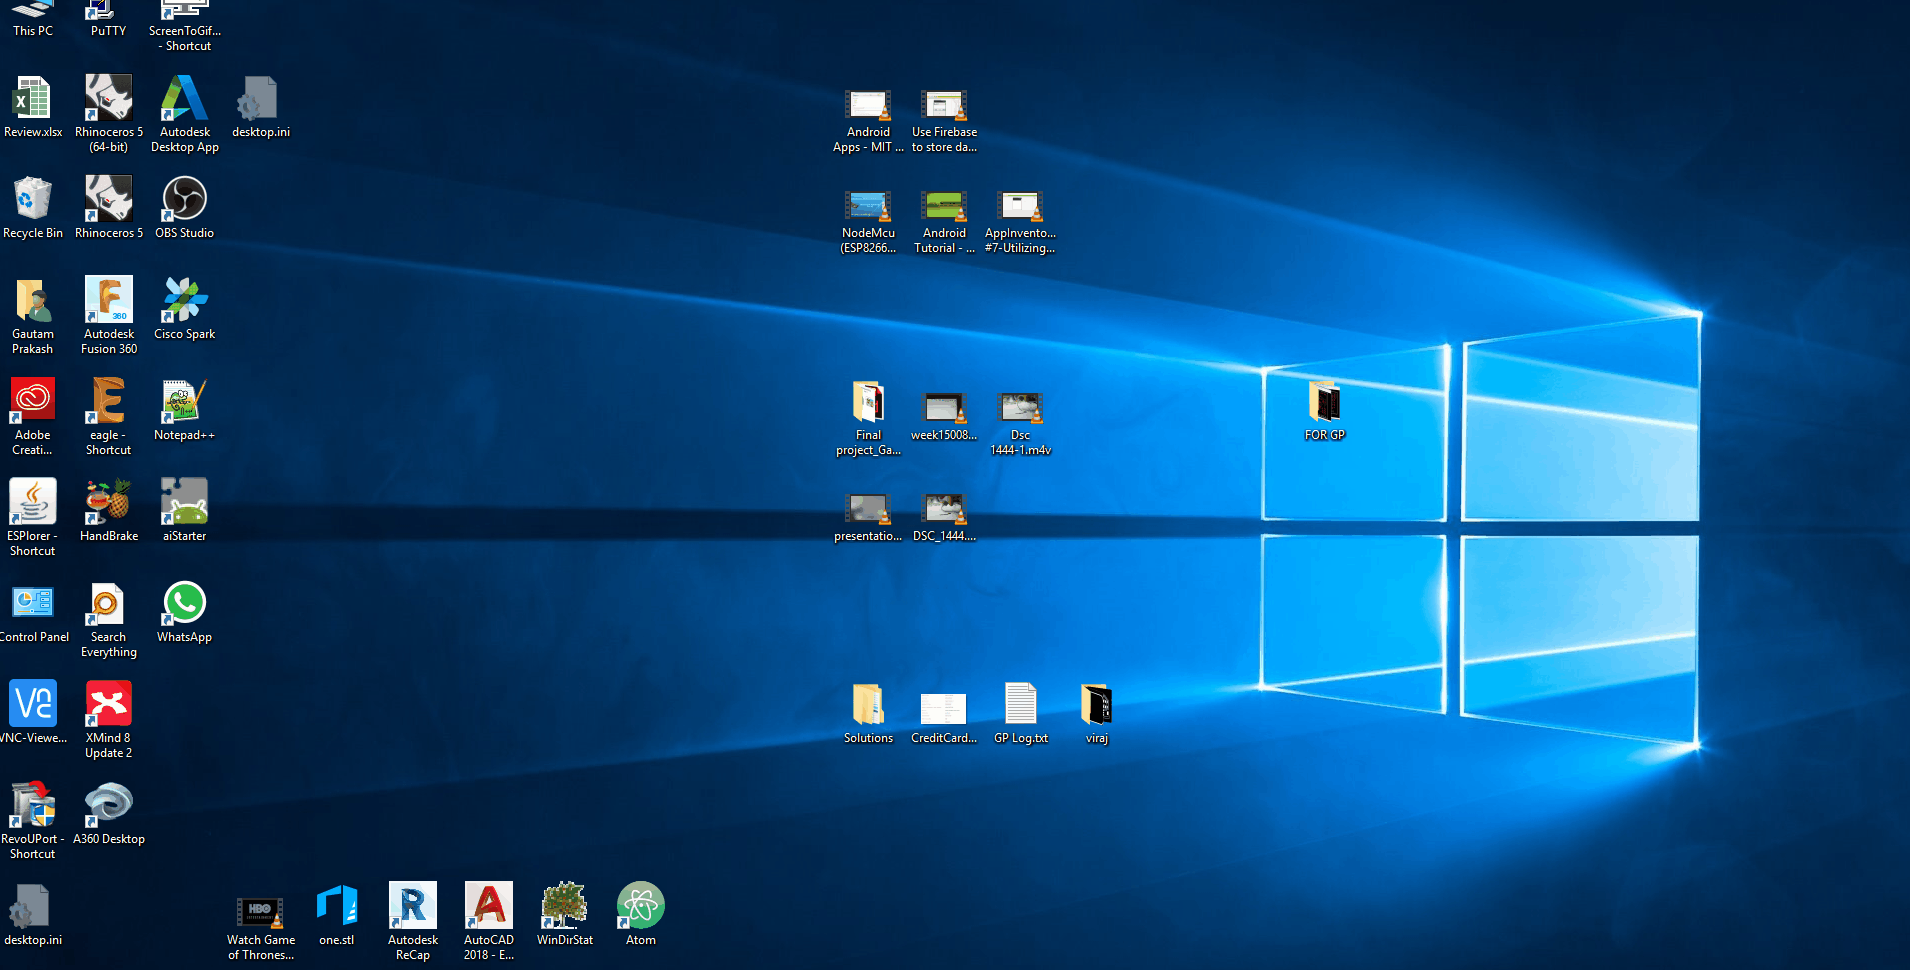
Task: Select the Solutions folder
Action: tap(869, 713)
